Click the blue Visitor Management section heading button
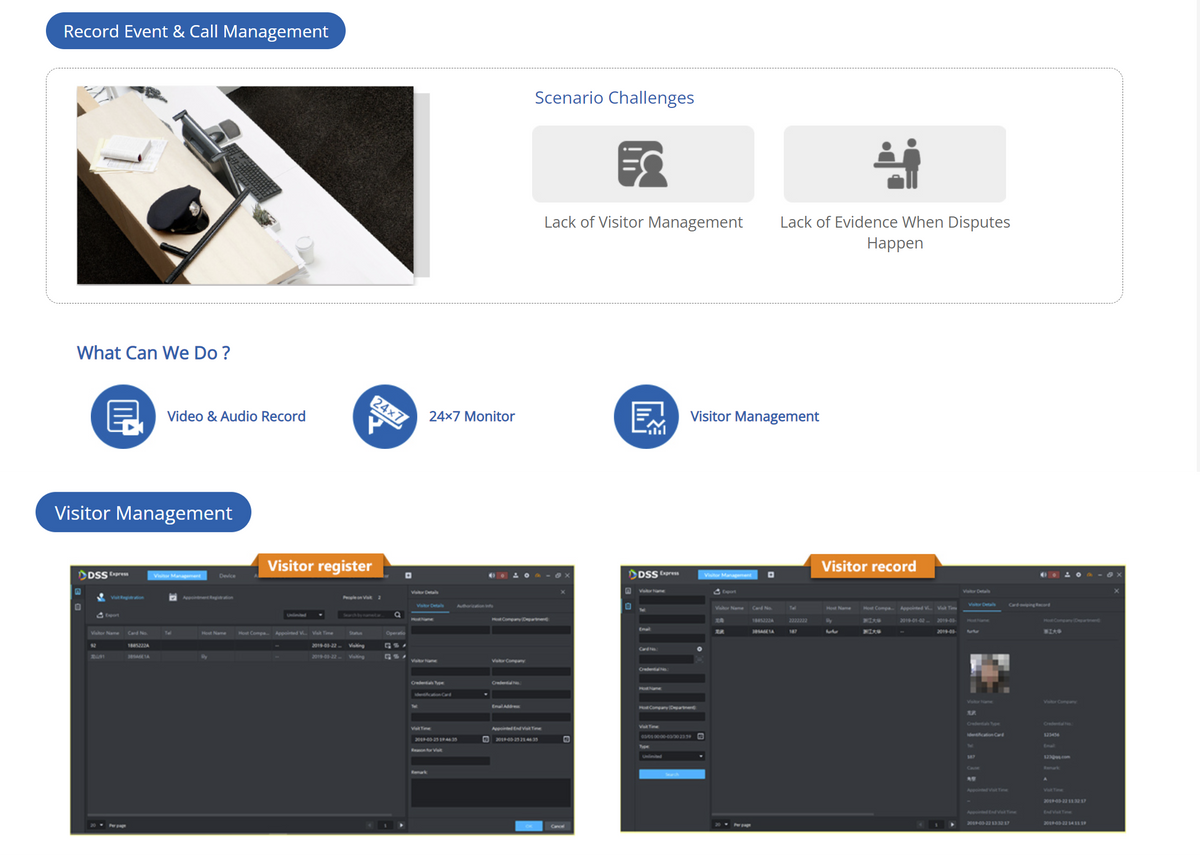The width and height of the screenshot is (1200, 855). [144, 512]
